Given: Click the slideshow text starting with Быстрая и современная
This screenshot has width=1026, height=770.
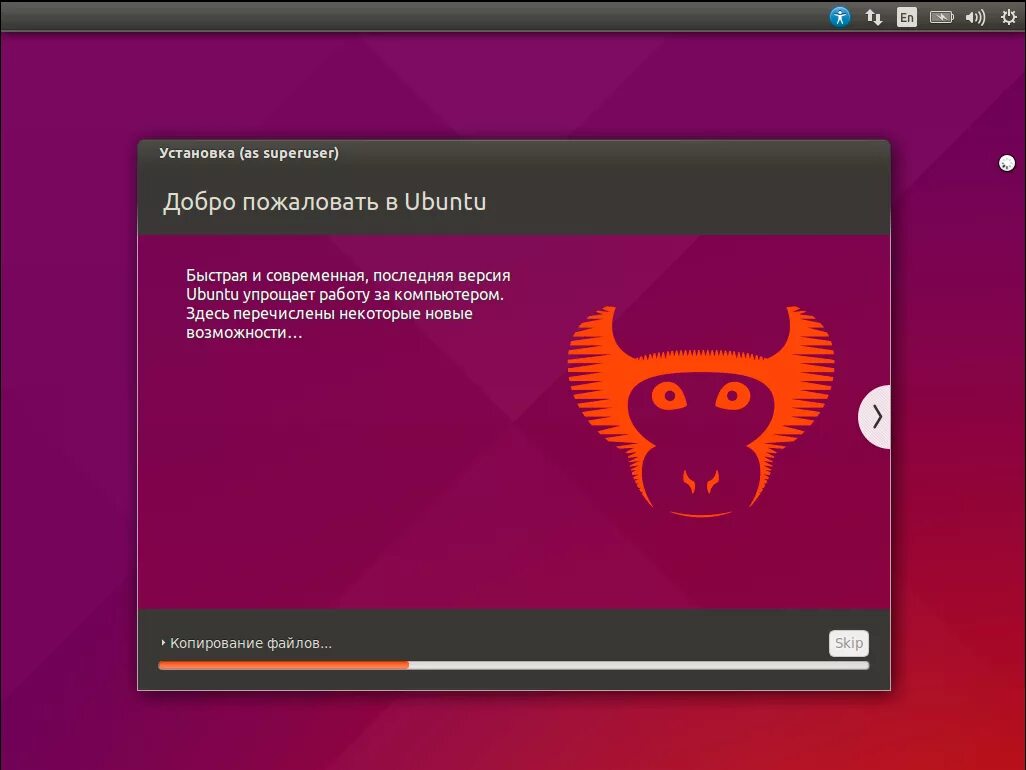Looking at the screenshot, I should click(x=348, y=304).
